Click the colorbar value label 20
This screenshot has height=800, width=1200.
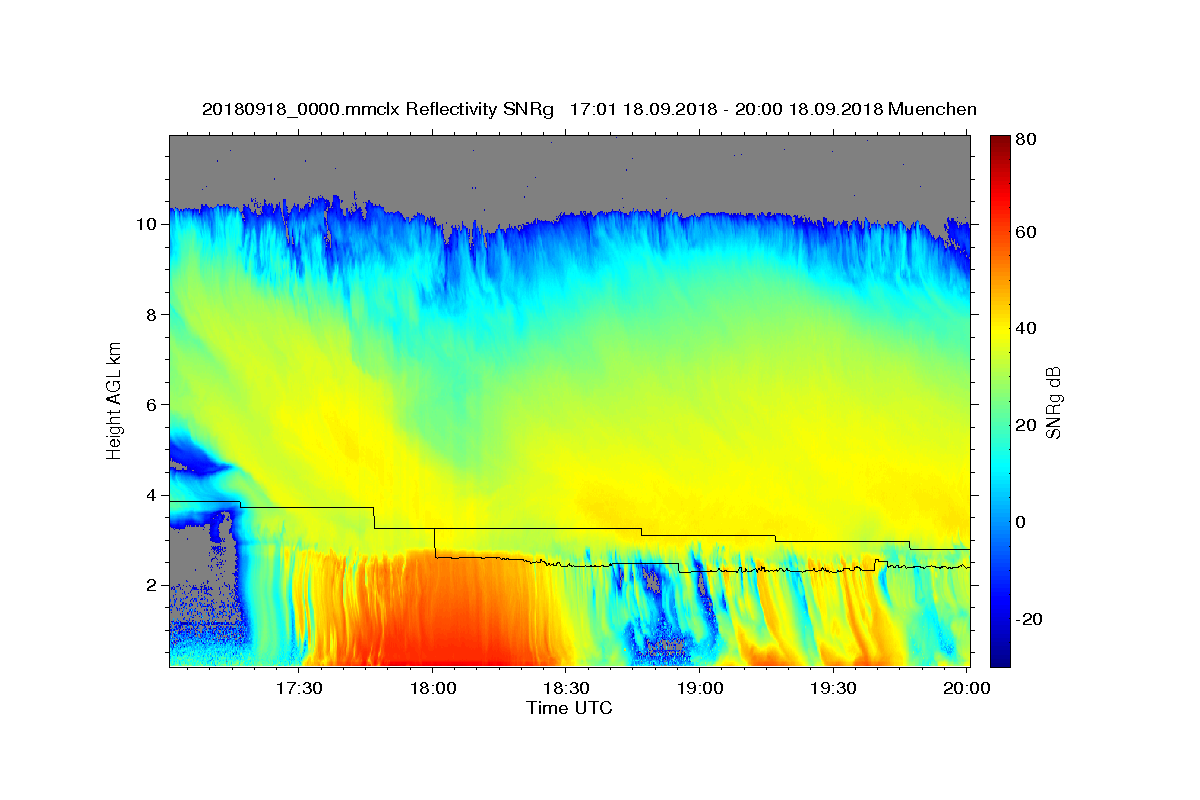pyautogui.click(x=1027, y=425)
